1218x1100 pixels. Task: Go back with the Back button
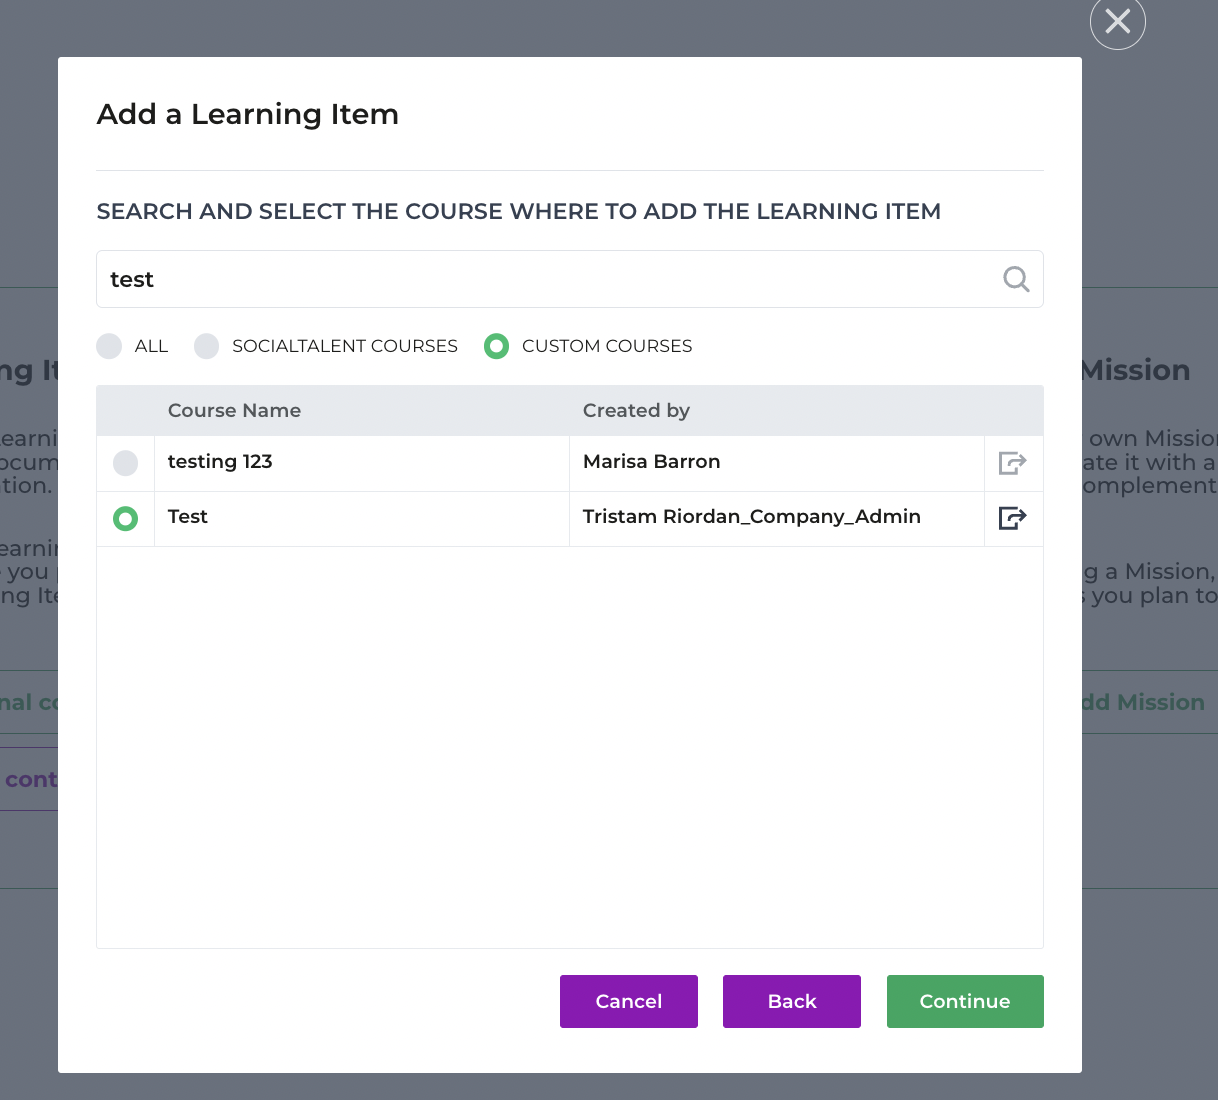(791, 1001)
